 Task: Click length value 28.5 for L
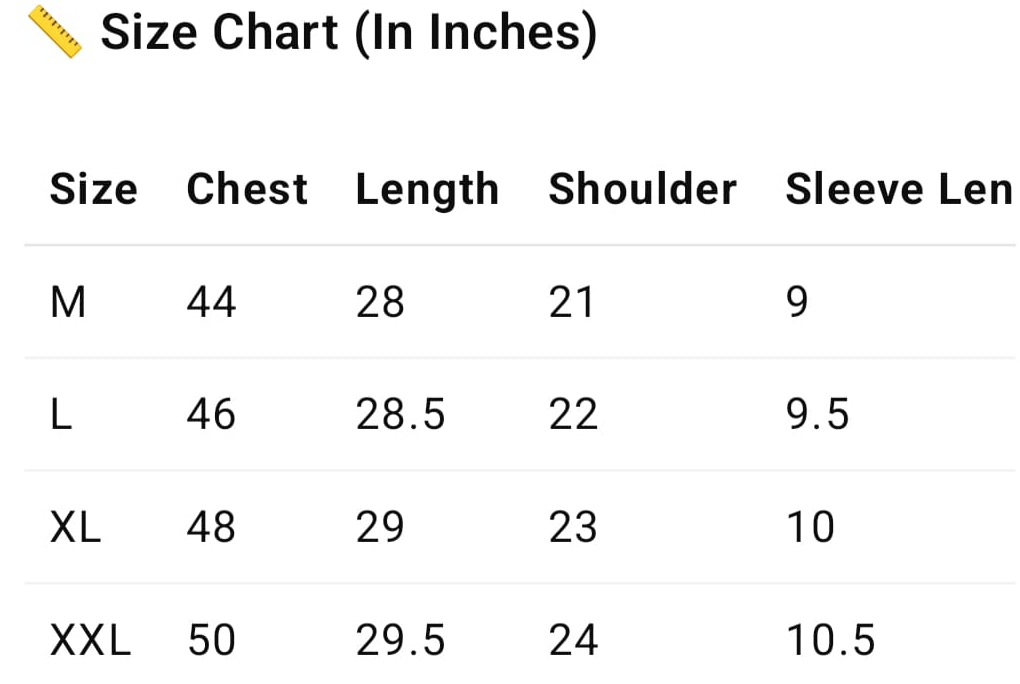pyautogui.click(x=400, y=414)
